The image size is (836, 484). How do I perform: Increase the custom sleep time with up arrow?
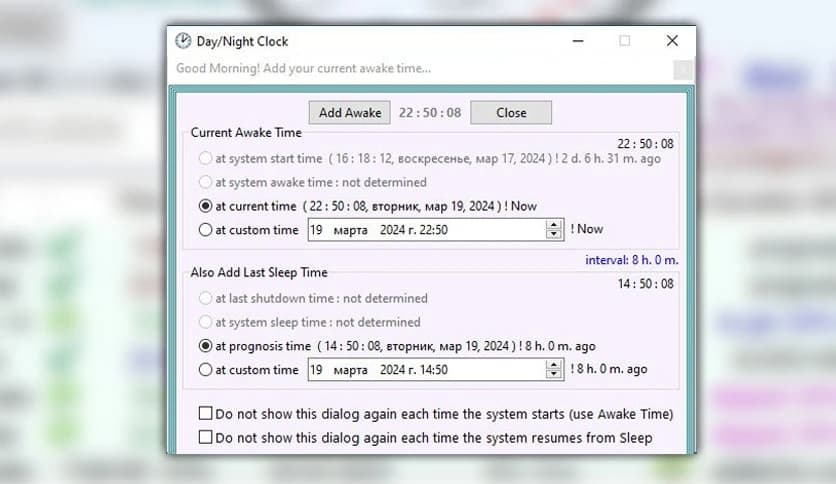tap(554, 365)
